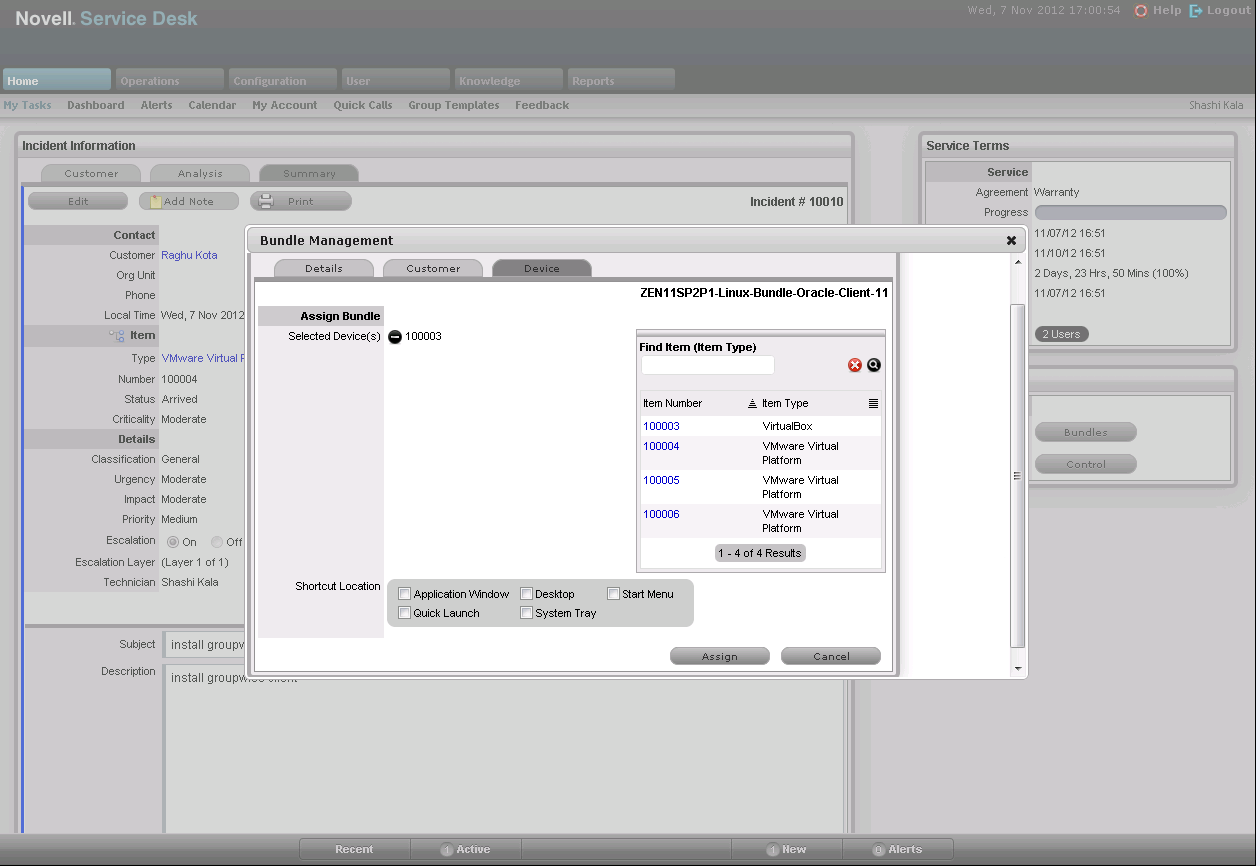Switch to the Customer tab in Bundle Management
The width and height of the screenshot is (1260, 866).
pos(433,269)
